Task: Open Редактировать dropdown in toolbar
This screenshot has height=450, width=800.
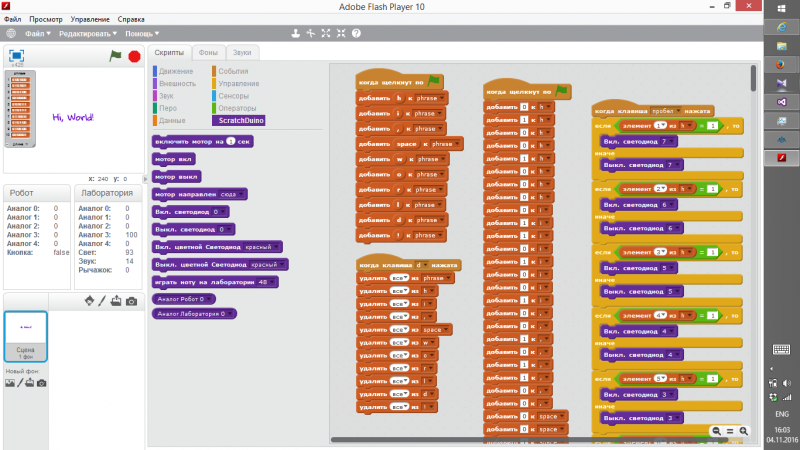Action: [x=88, y=34]
